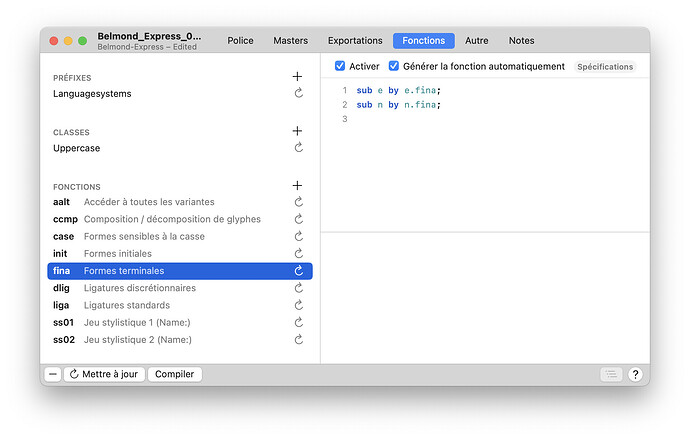Viewport: 690px width, 438px height.
Task: Switch to the Police tab
Action: point(240,41)
